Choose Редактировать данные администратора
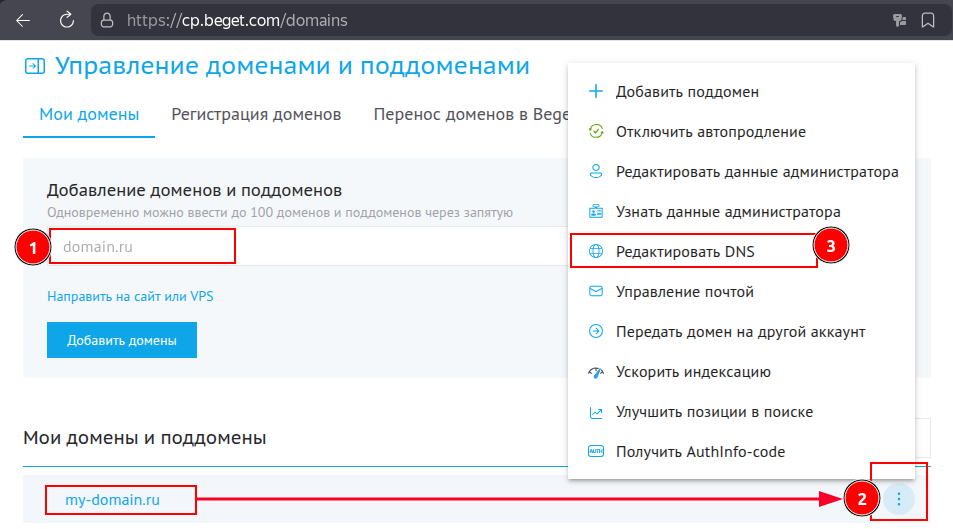953x529 pixels. 741,172
